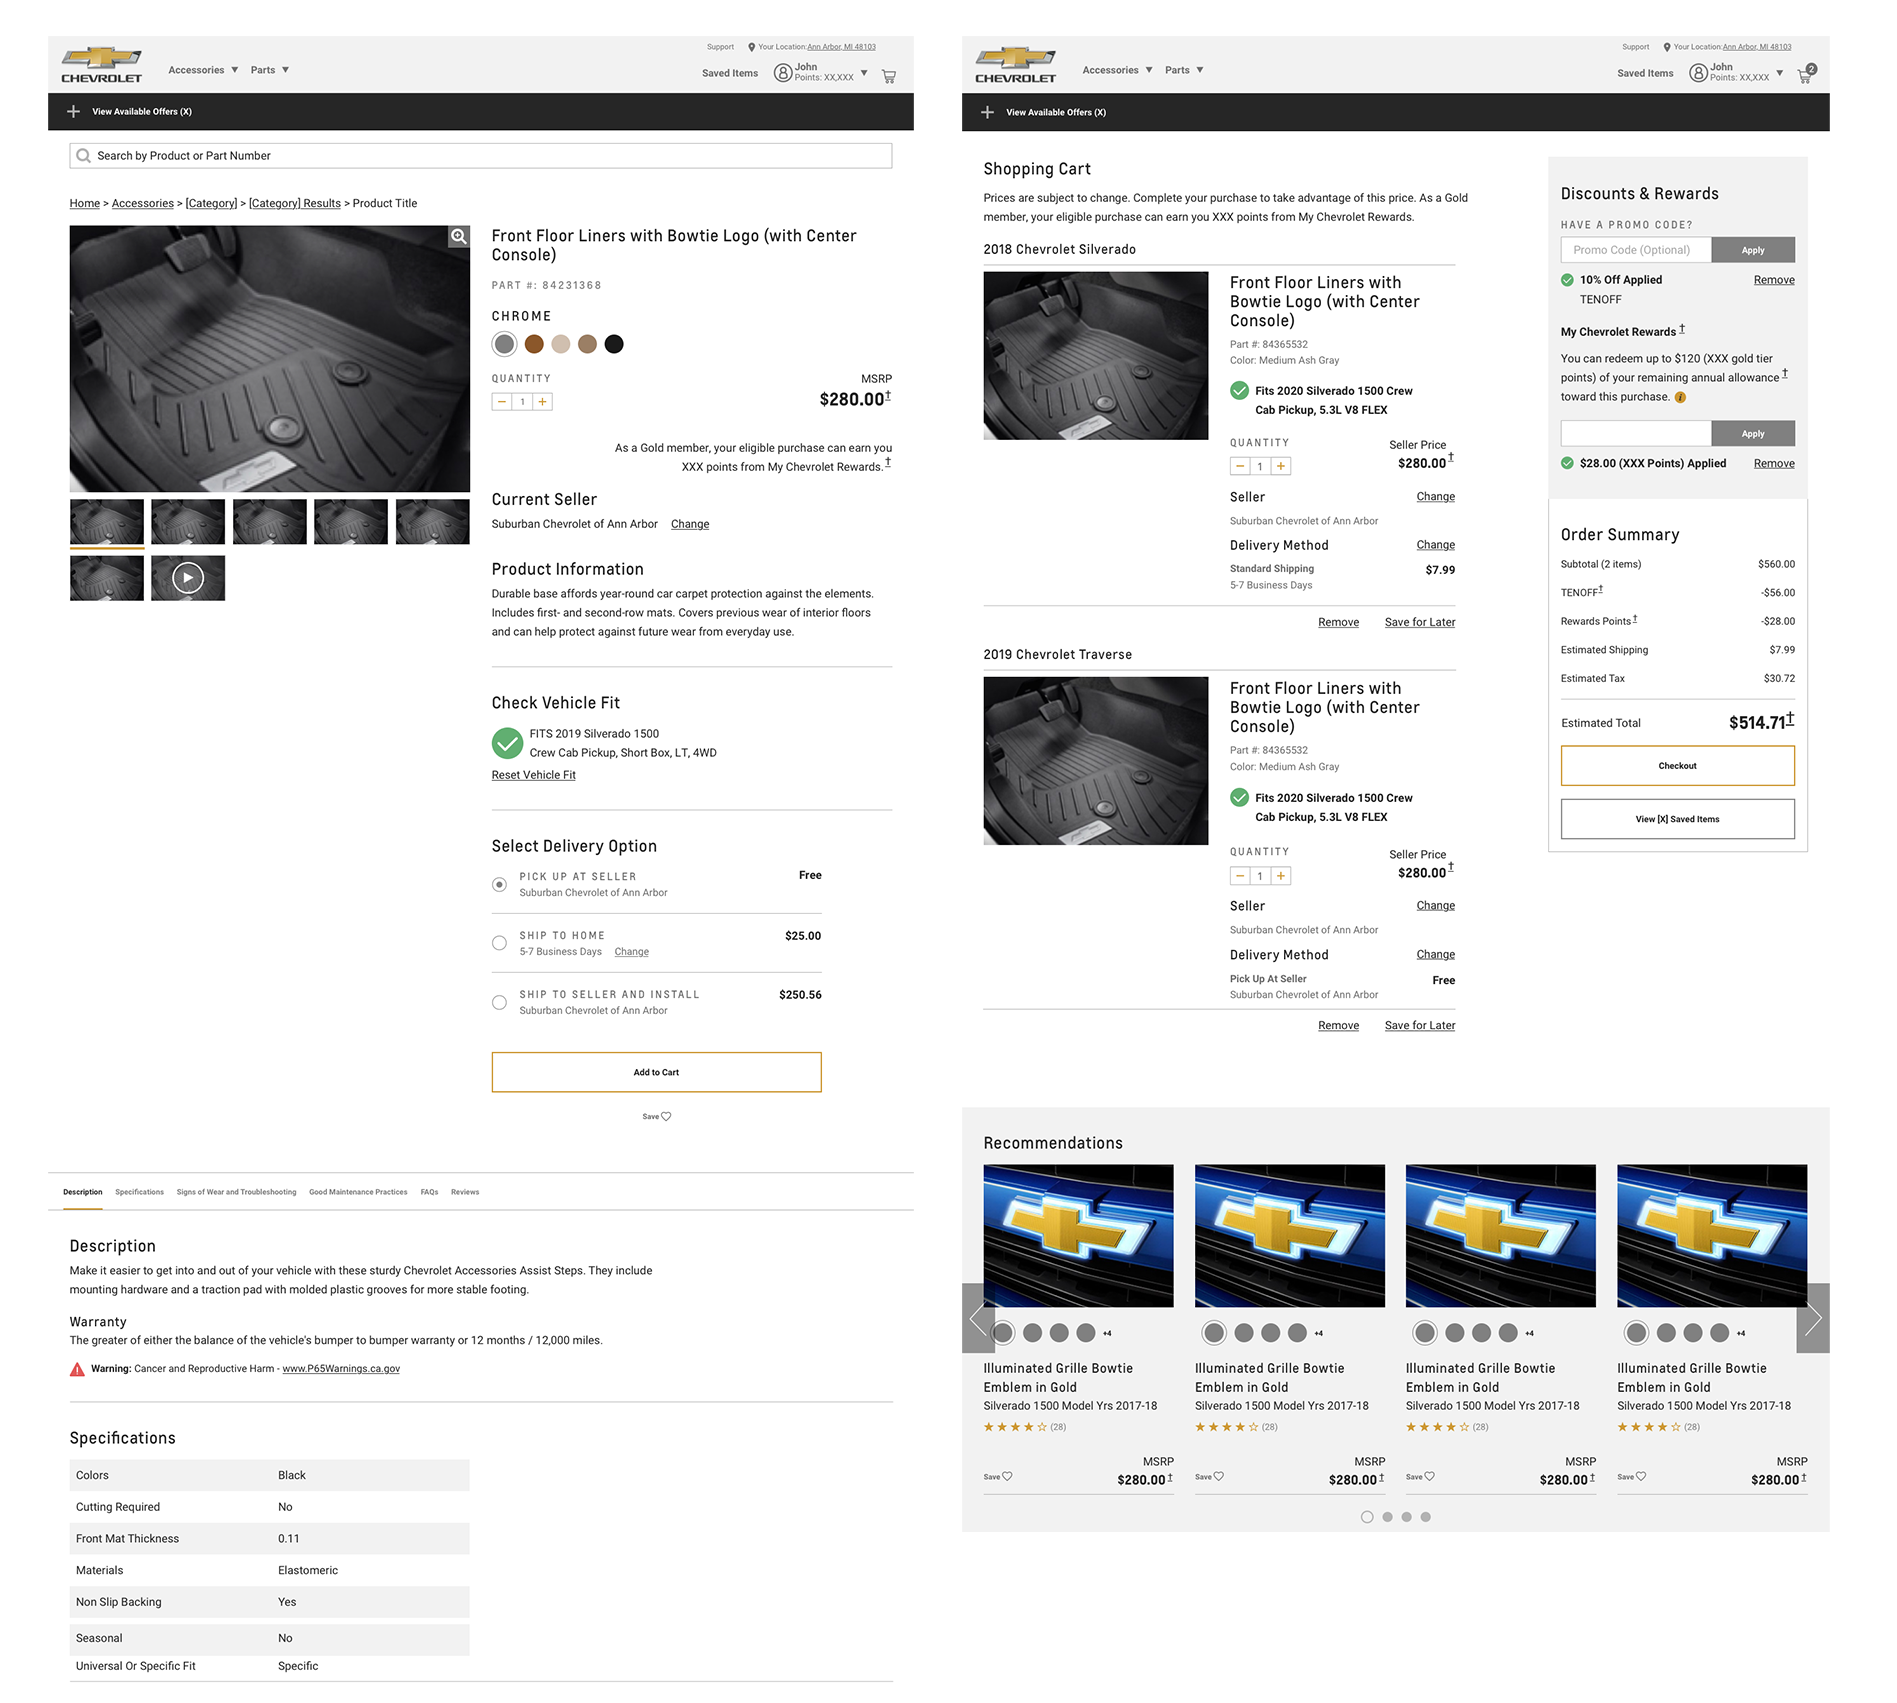Select Ship To Seller And Install option
The width and height of the screenshot is (1897, 1703).
point(499,1002)
